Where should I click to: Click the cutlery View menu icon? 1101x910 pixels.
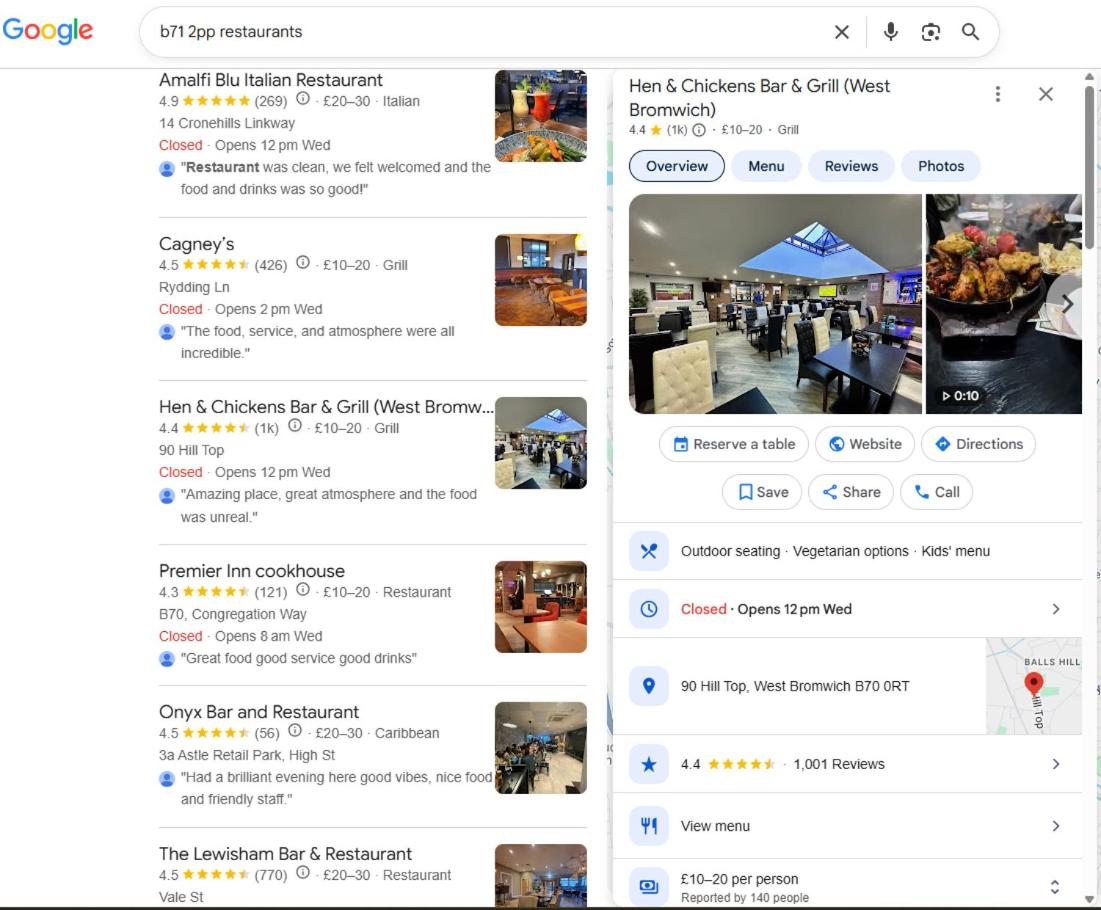point(649,826)
